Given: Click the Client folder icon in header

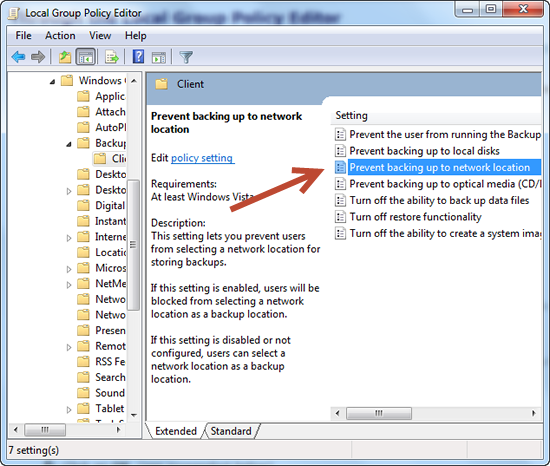Looking at the screenshot, I should [162, 84].
